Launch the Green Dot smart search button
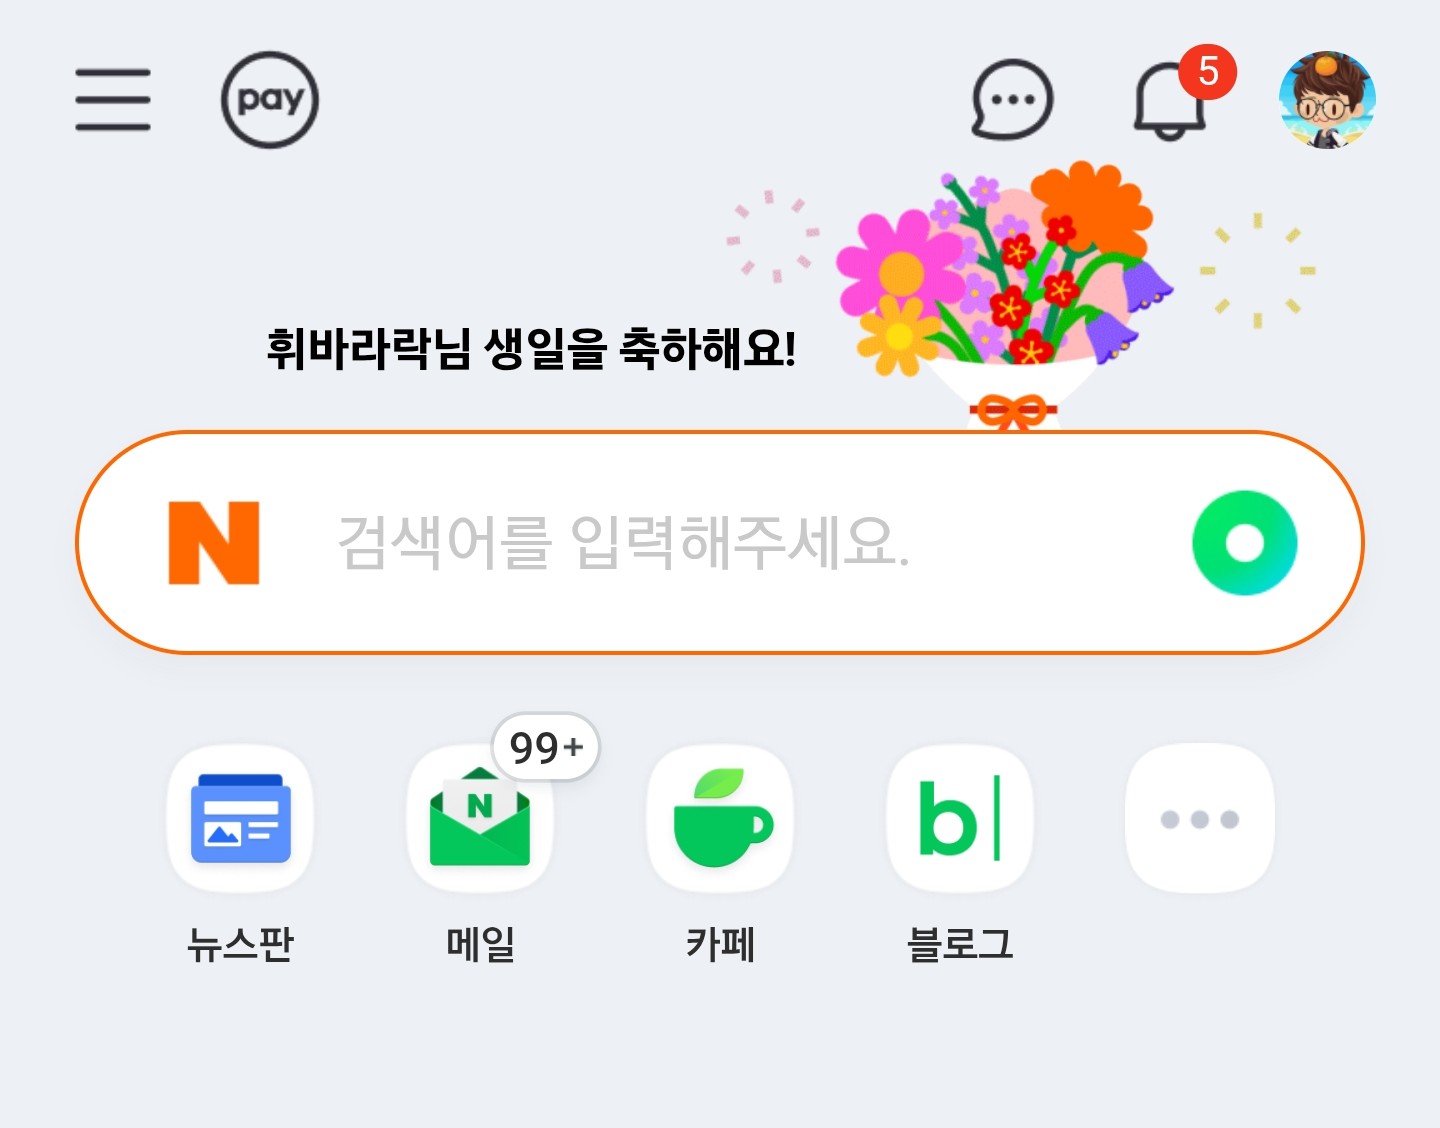Image resolution: width=1440 pixels, height=1128 pixels. (1245, 543)
